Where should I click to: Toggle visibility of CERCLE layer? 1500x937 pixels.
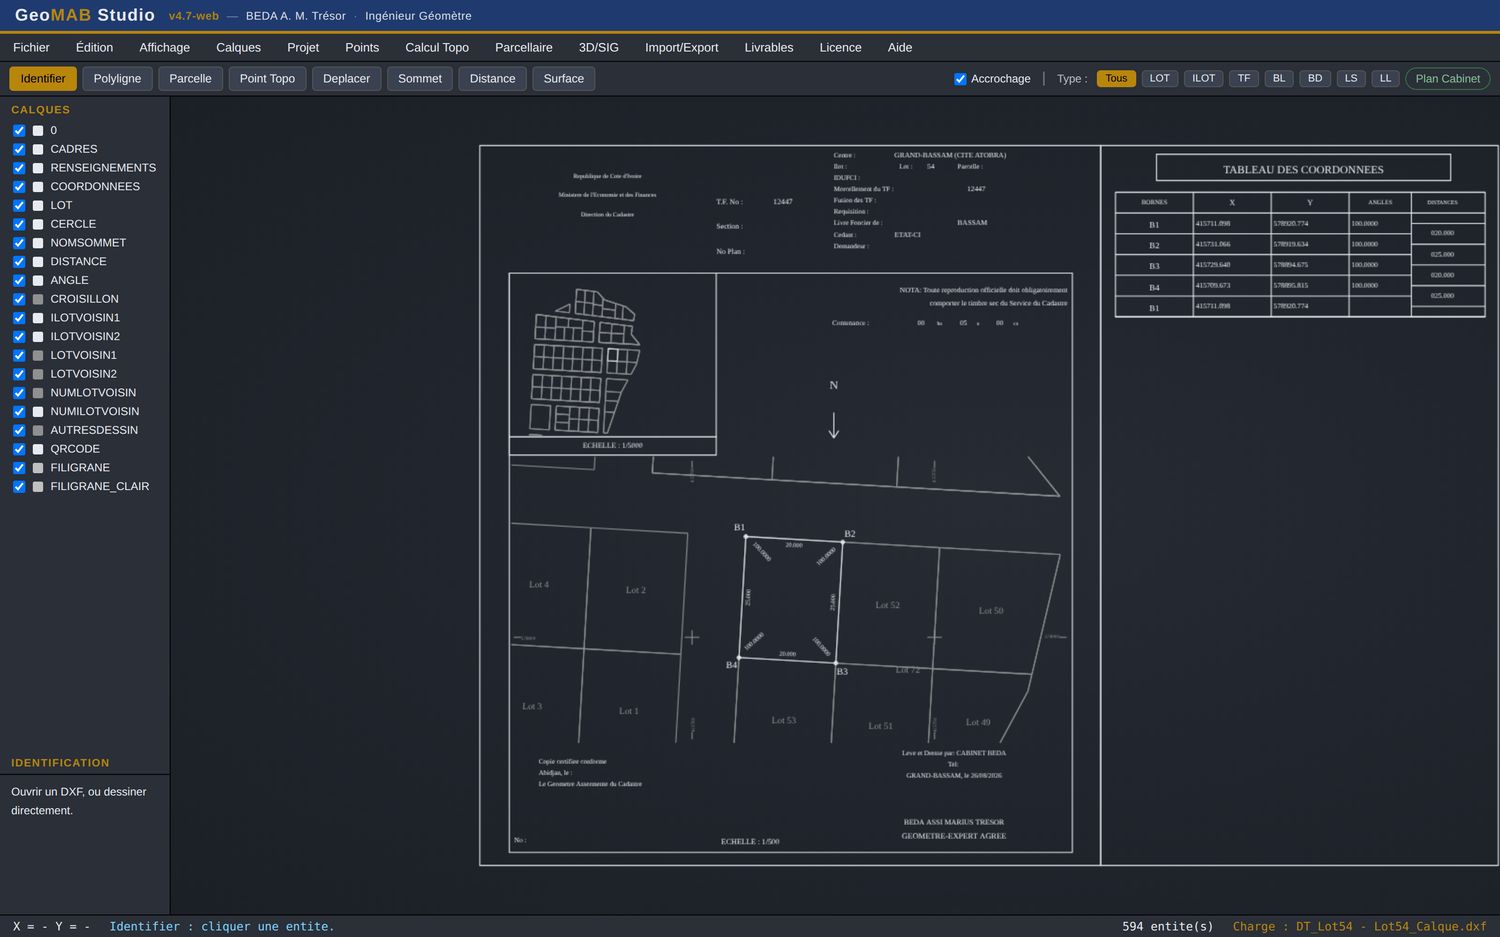(x=19, y=224)
